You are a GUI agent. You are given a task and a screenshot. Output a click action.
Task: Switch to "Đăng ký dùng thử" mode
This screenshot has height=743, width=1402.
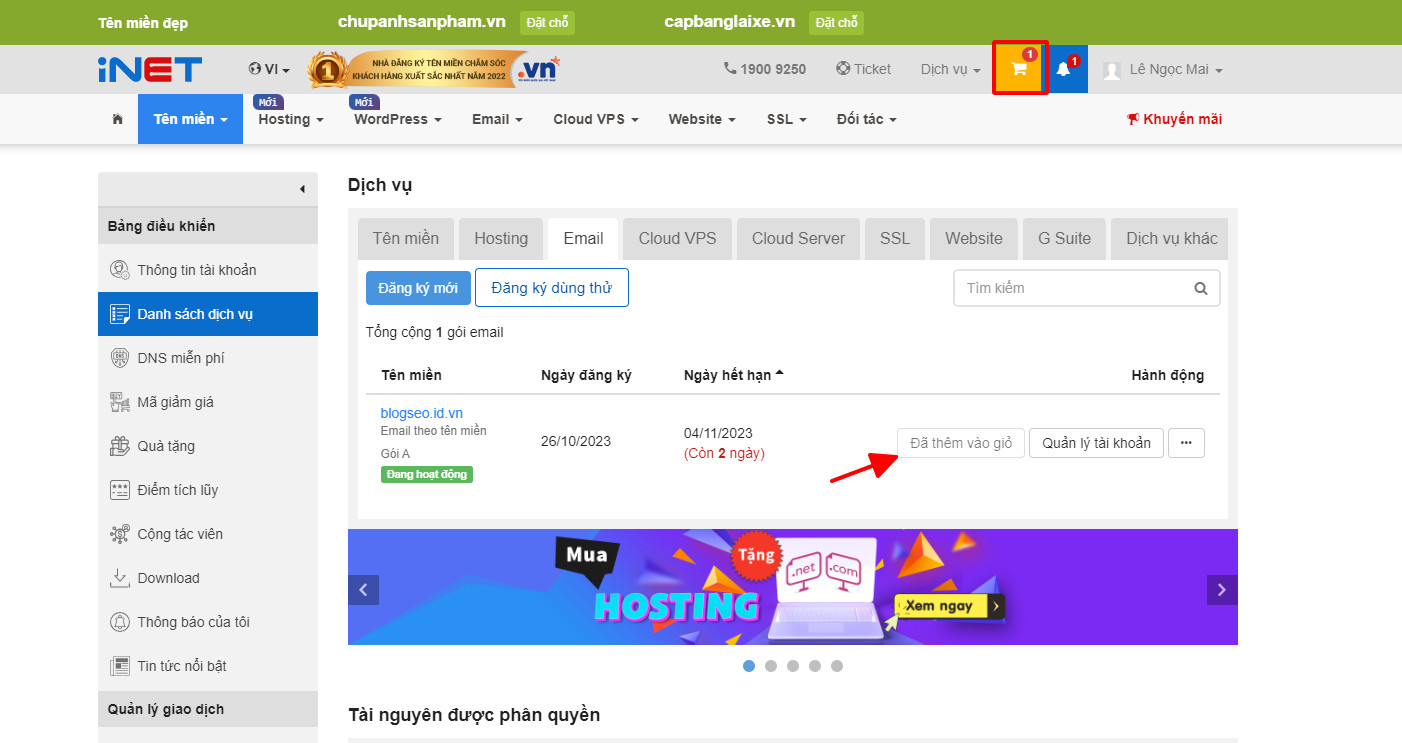[x=551, y=287]
